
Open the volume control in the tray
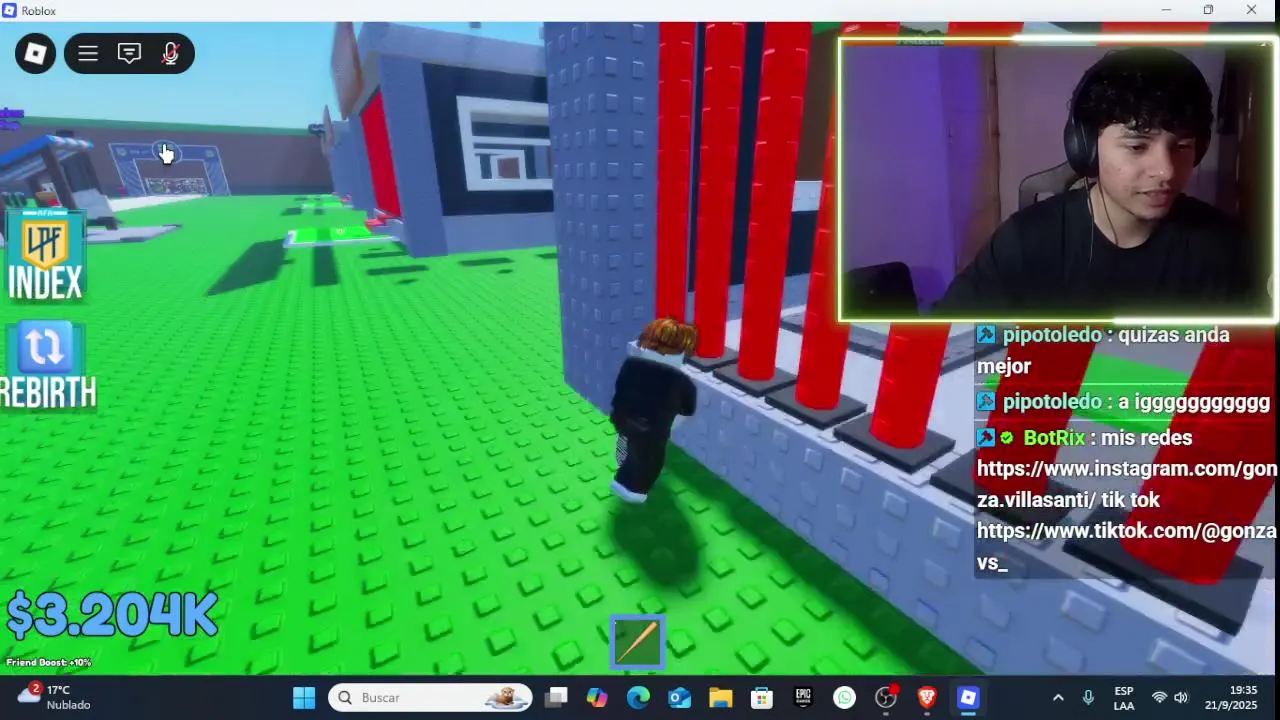point(1181,698)
